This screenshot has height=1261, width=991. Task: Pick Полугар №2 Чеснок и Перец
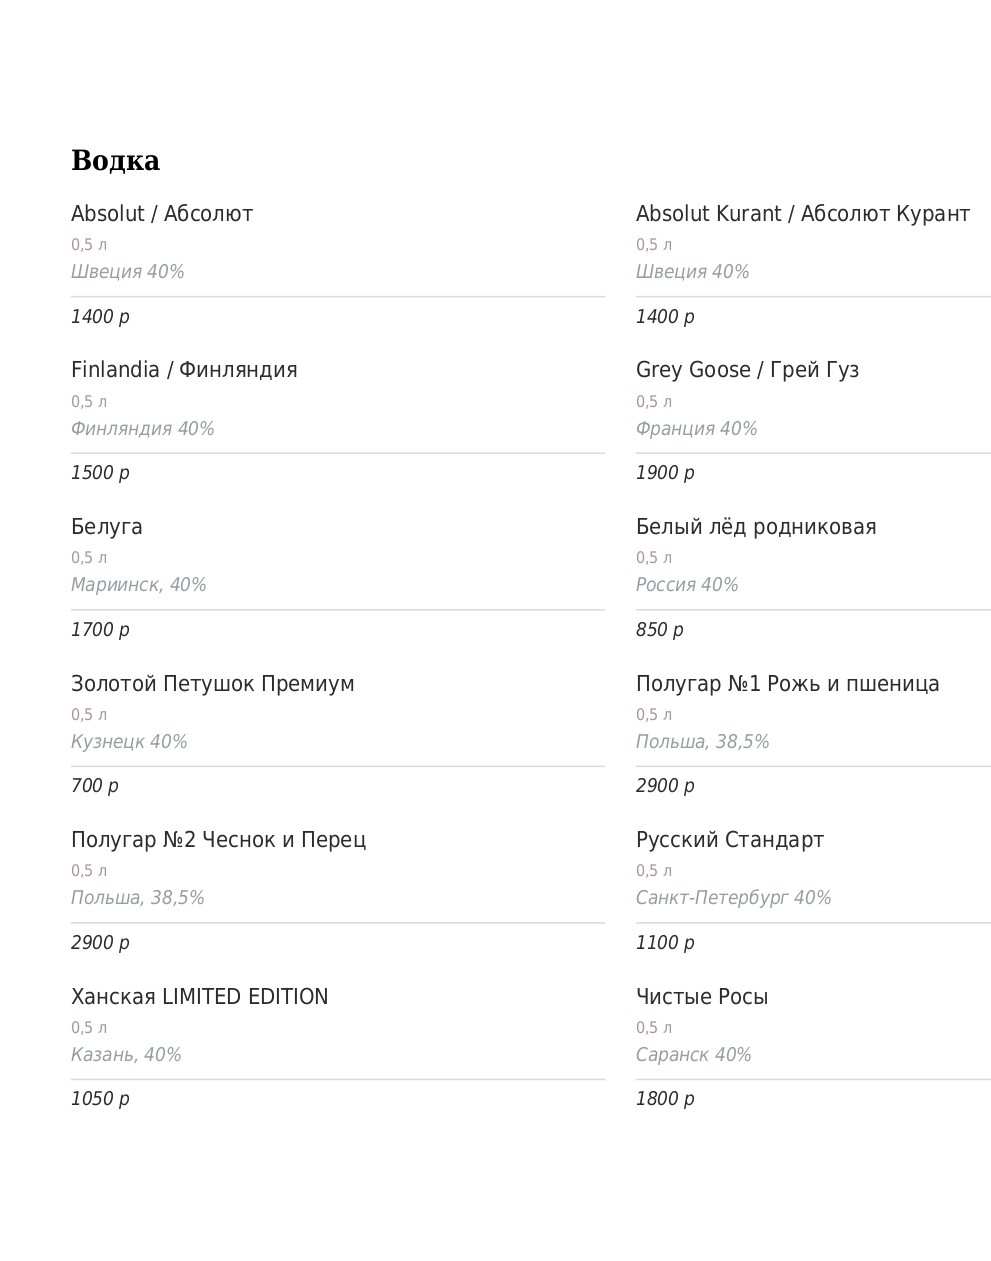(218, 840)
